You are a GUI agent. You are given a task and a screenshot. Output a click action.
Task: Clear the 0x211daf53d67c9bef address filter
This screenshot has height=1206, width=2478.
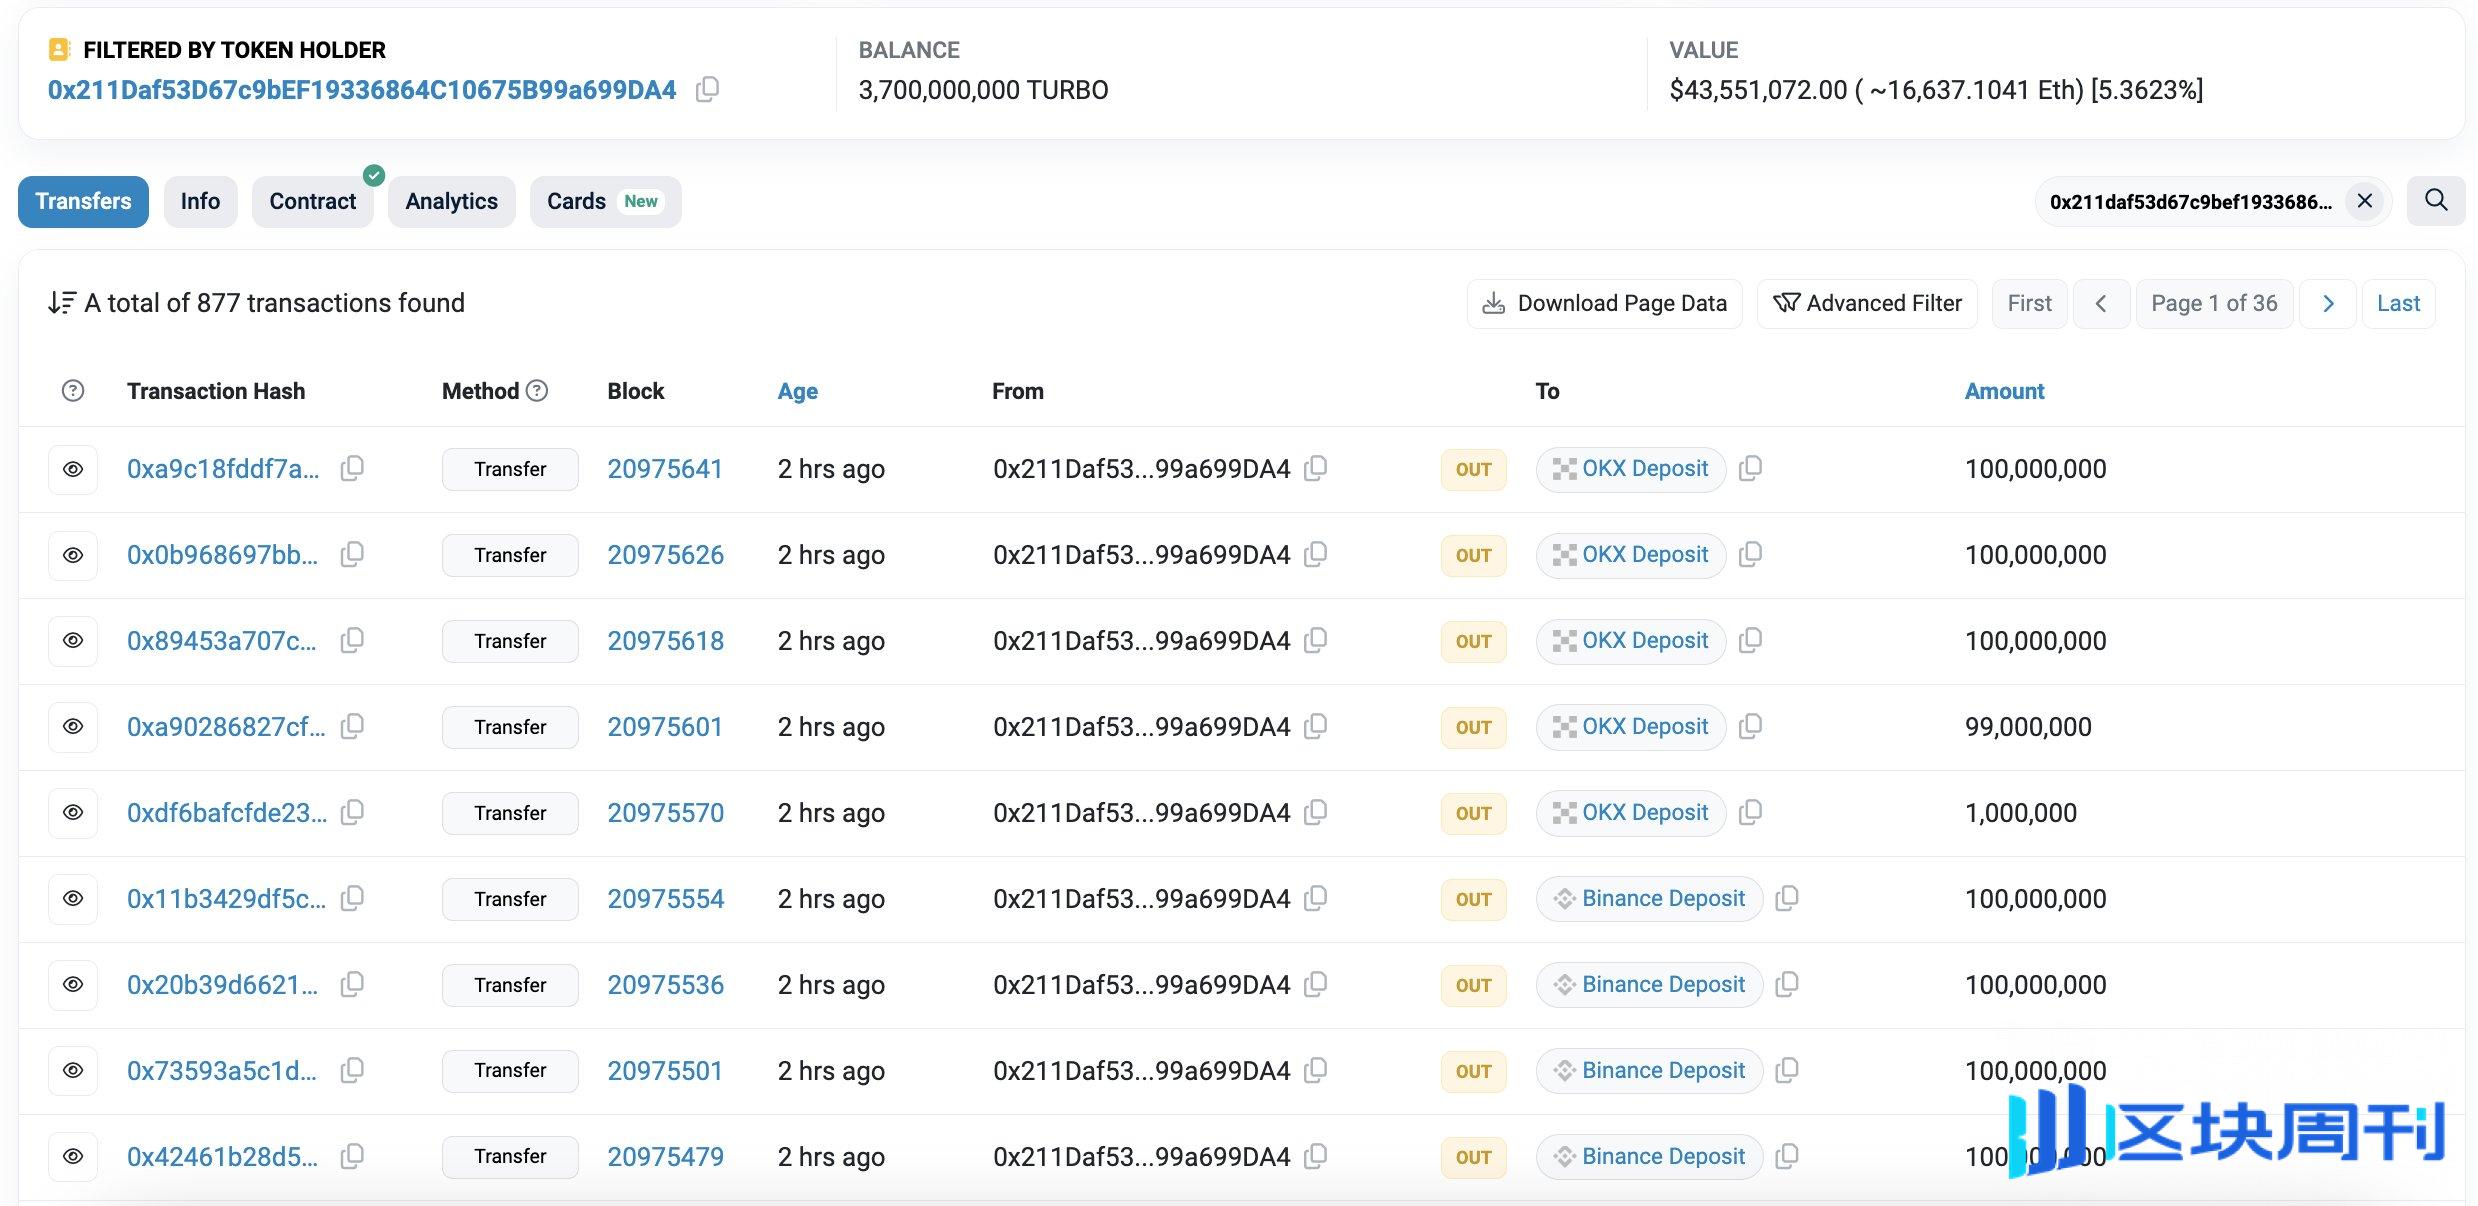[2365, 201]
